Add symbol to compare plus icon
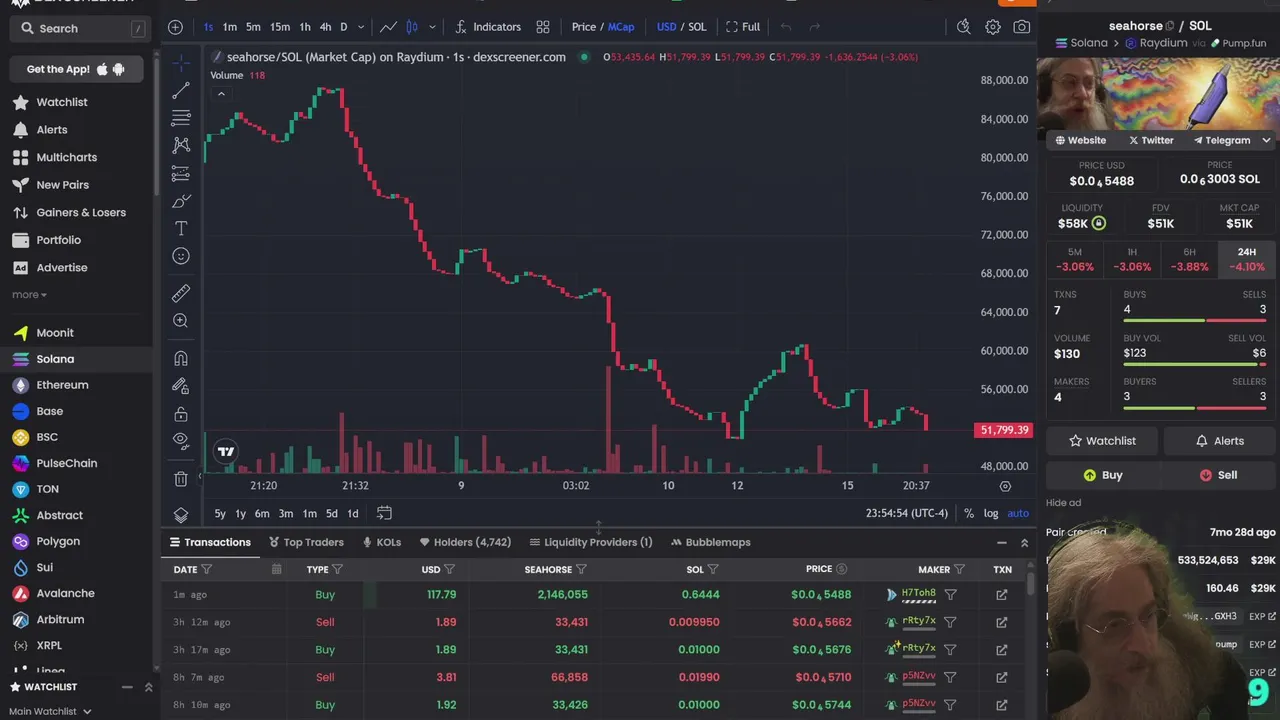Viewport: 1280px width, 720px height. 176,27
